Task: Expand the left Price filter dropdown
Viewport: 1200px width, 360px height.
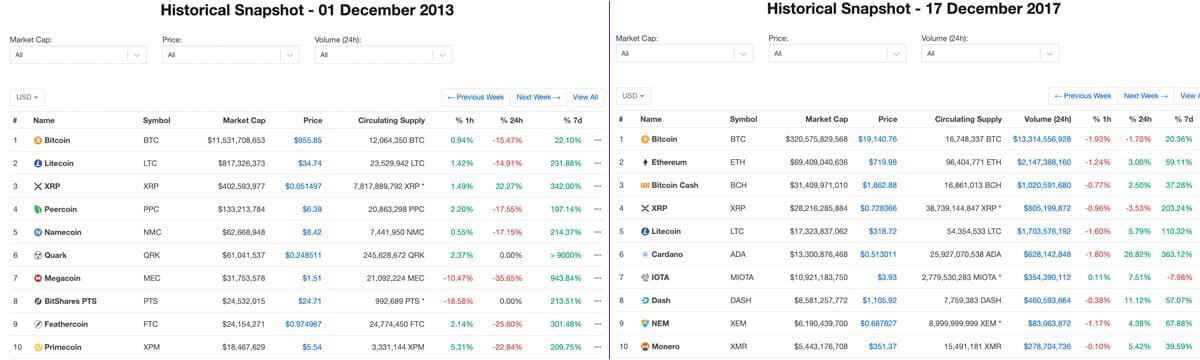Action: click(x=231, y=55)
